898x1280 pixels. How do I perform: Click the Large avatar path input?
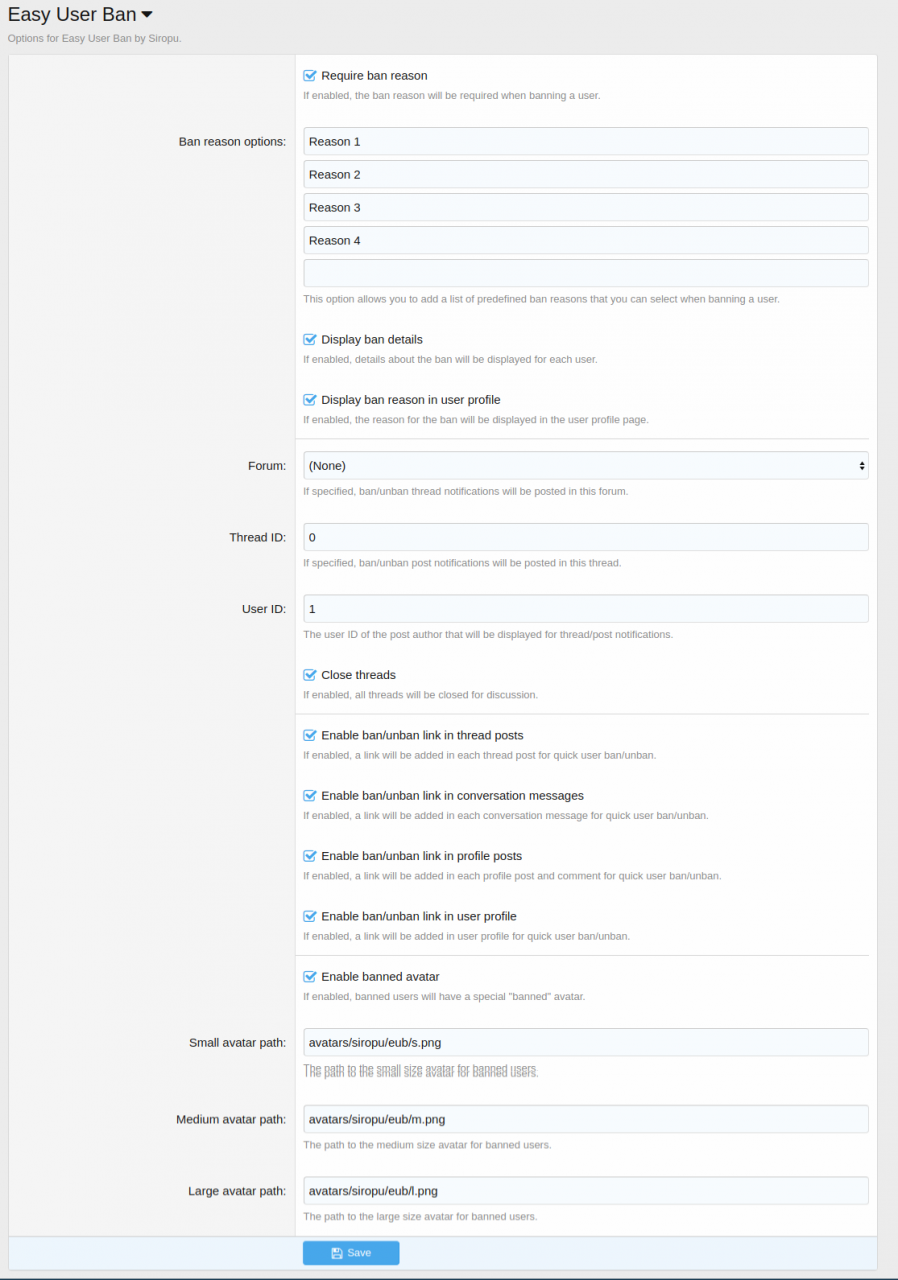click(585, 1191)
